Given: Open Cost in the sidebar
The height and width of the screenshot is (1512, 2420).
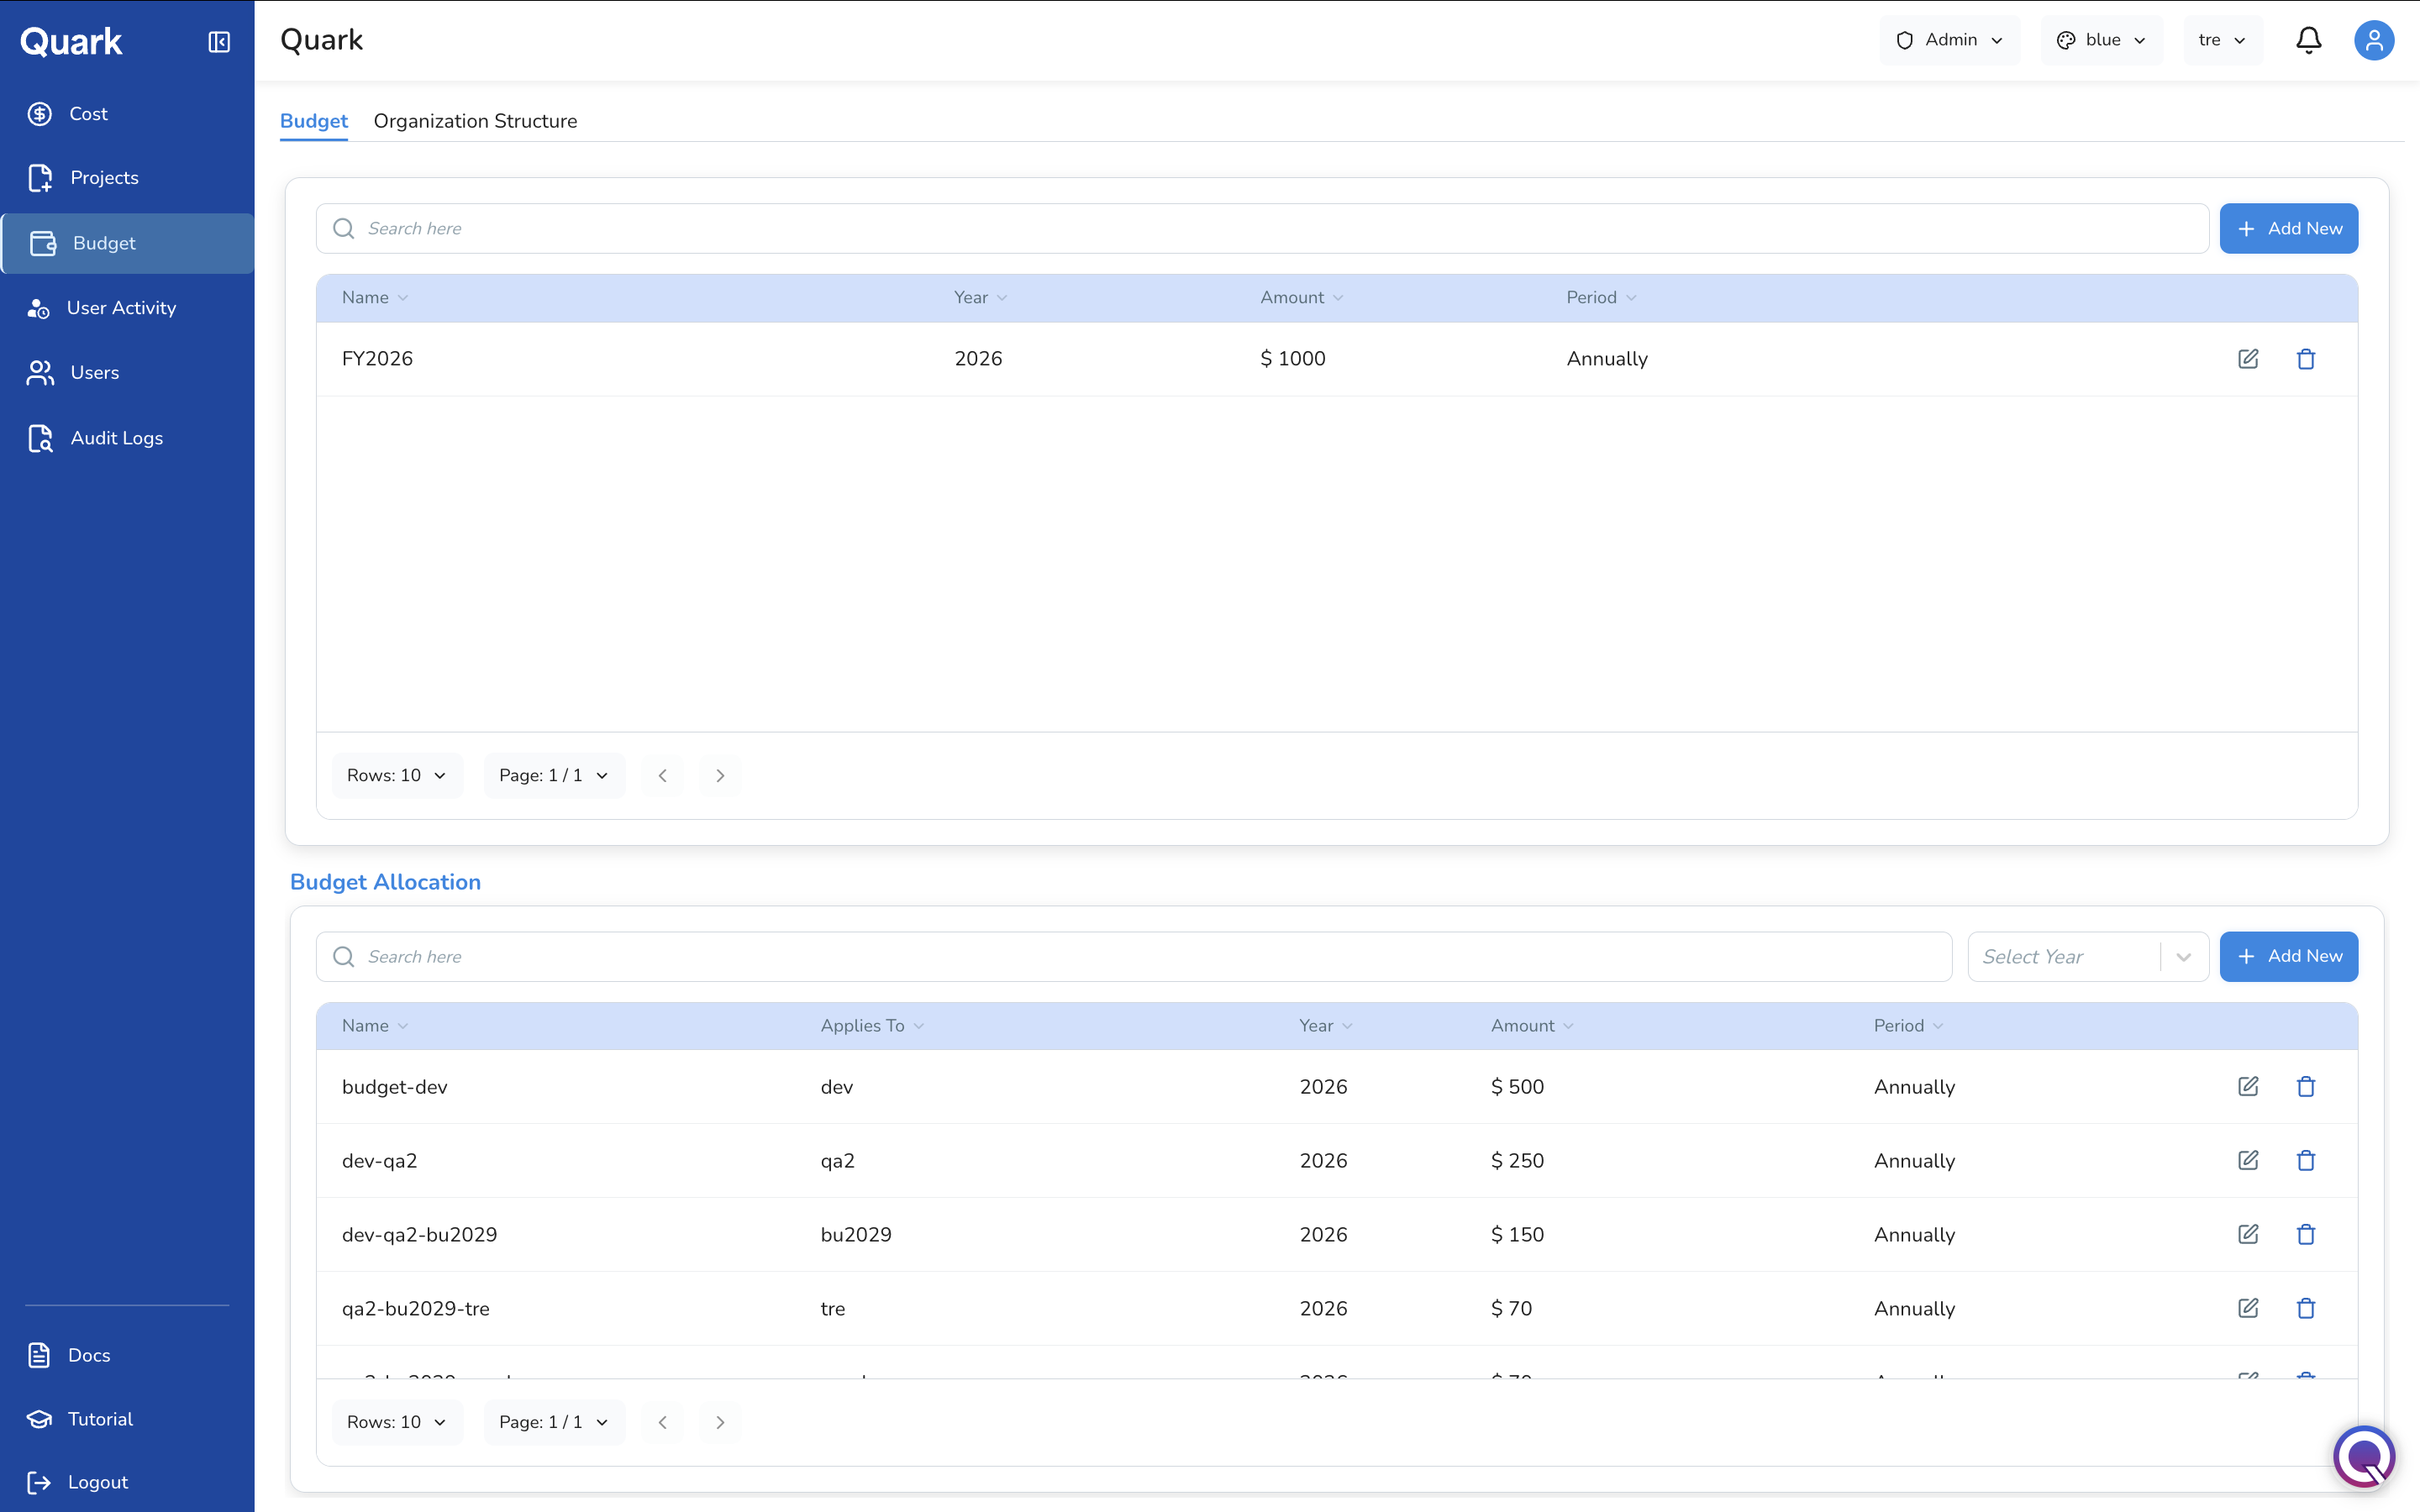Looking at the screenshot, I should point(127,114).
